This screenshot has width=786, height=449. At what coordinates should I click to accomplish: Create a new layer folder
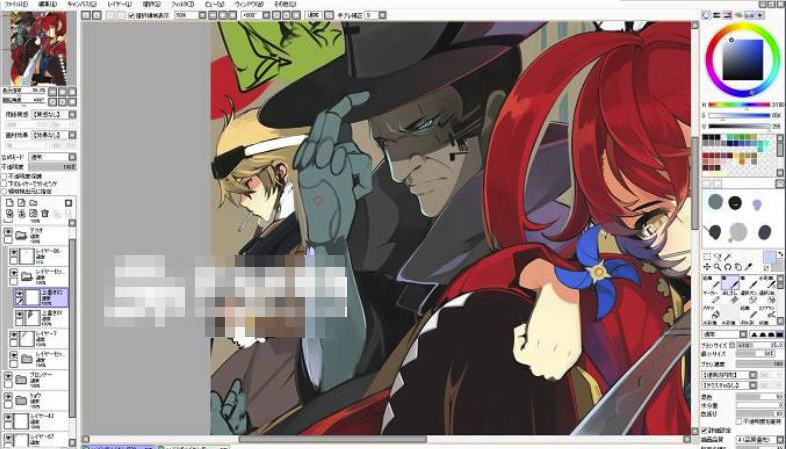pyautogui.click(x=33, y=203)
